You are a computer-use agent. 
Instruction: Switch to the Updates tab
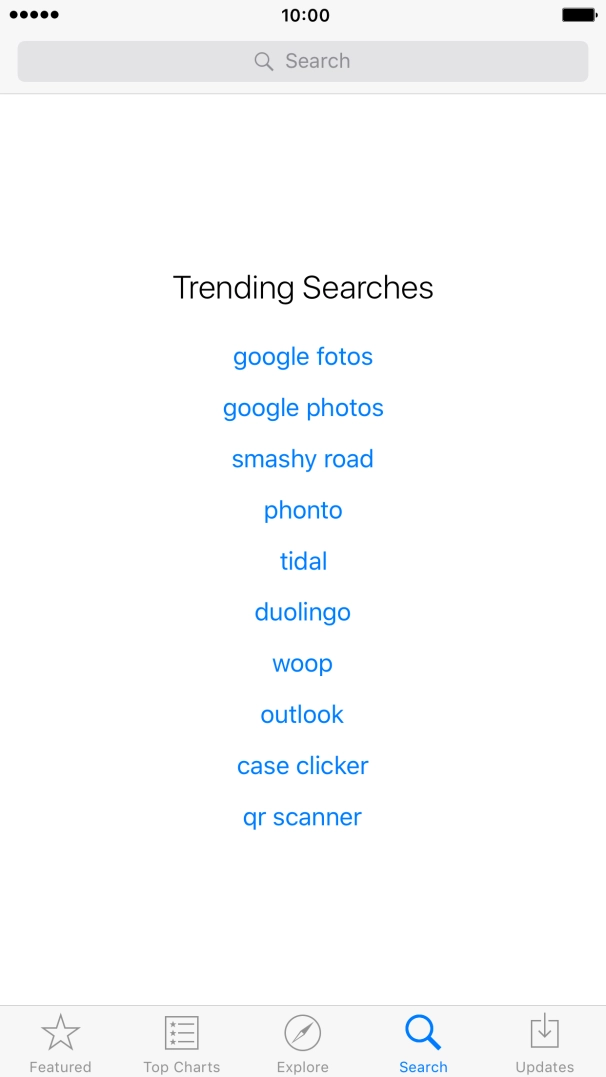544,1043
